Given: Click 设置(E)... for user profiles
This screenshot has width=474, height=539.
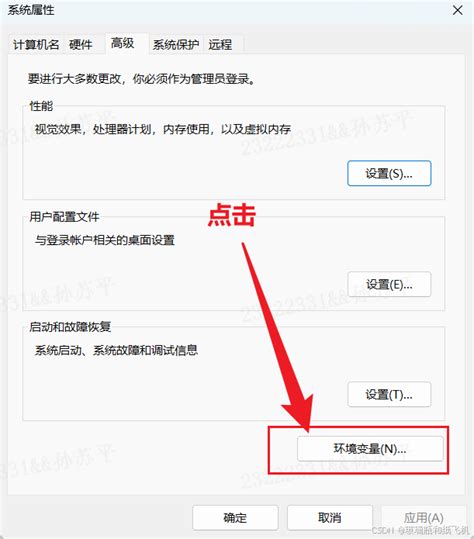Looking at the screenshot, I should click(389, 284).
